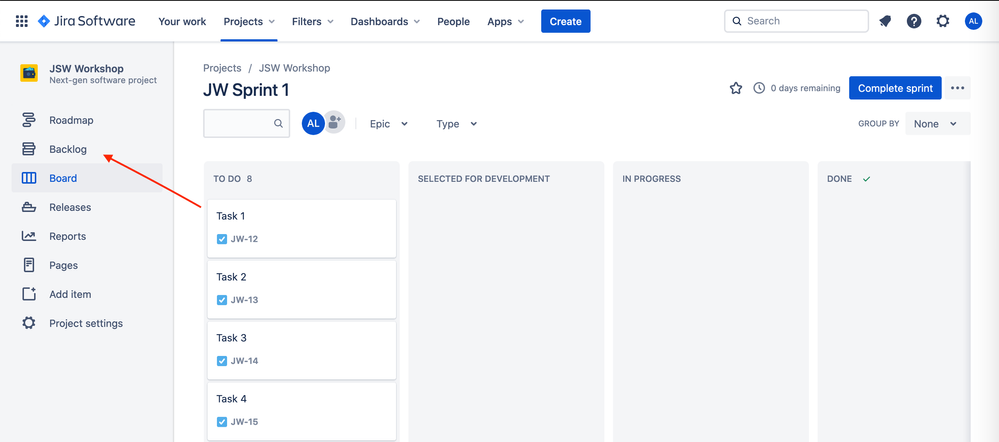999x442 pixels.
Task: Click the JW Sprint 1 title
Action: tap(246, 90)
